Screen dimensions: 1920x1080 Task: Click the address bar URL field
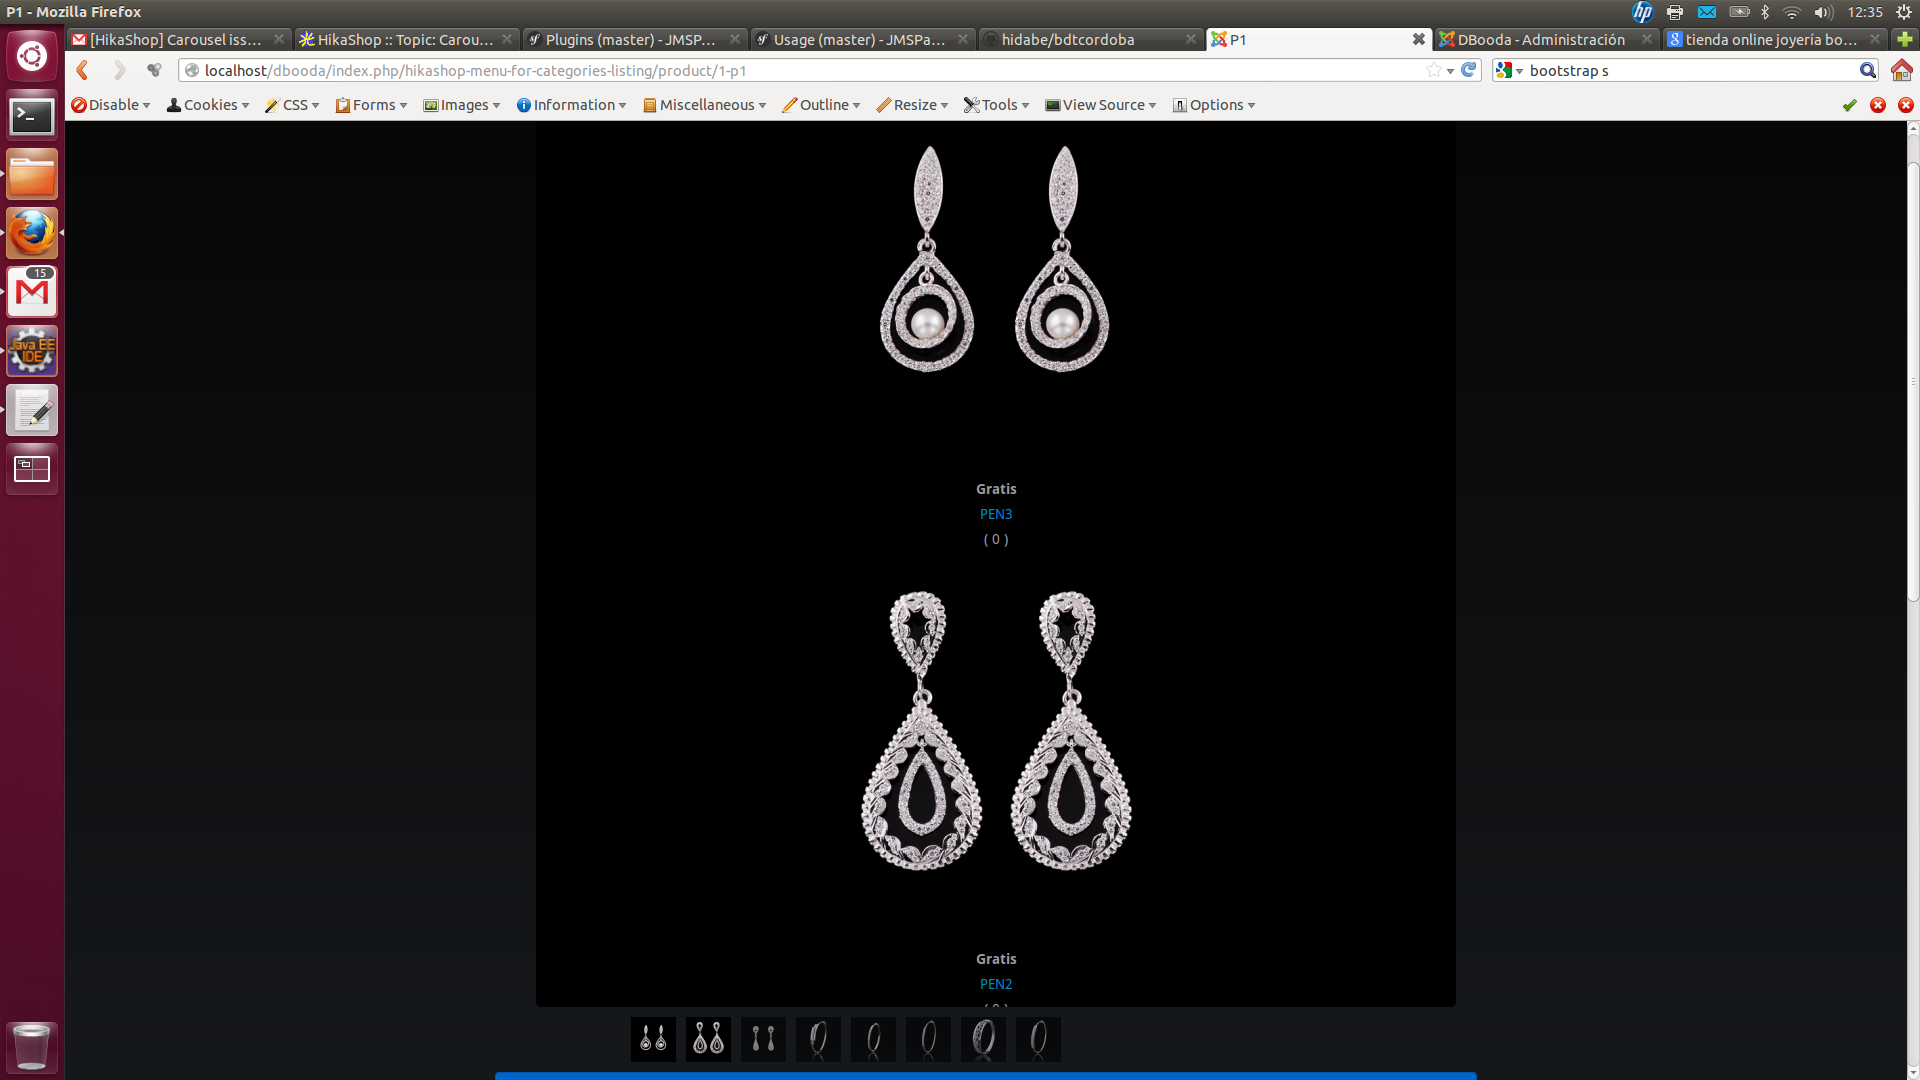coord(800,71)
